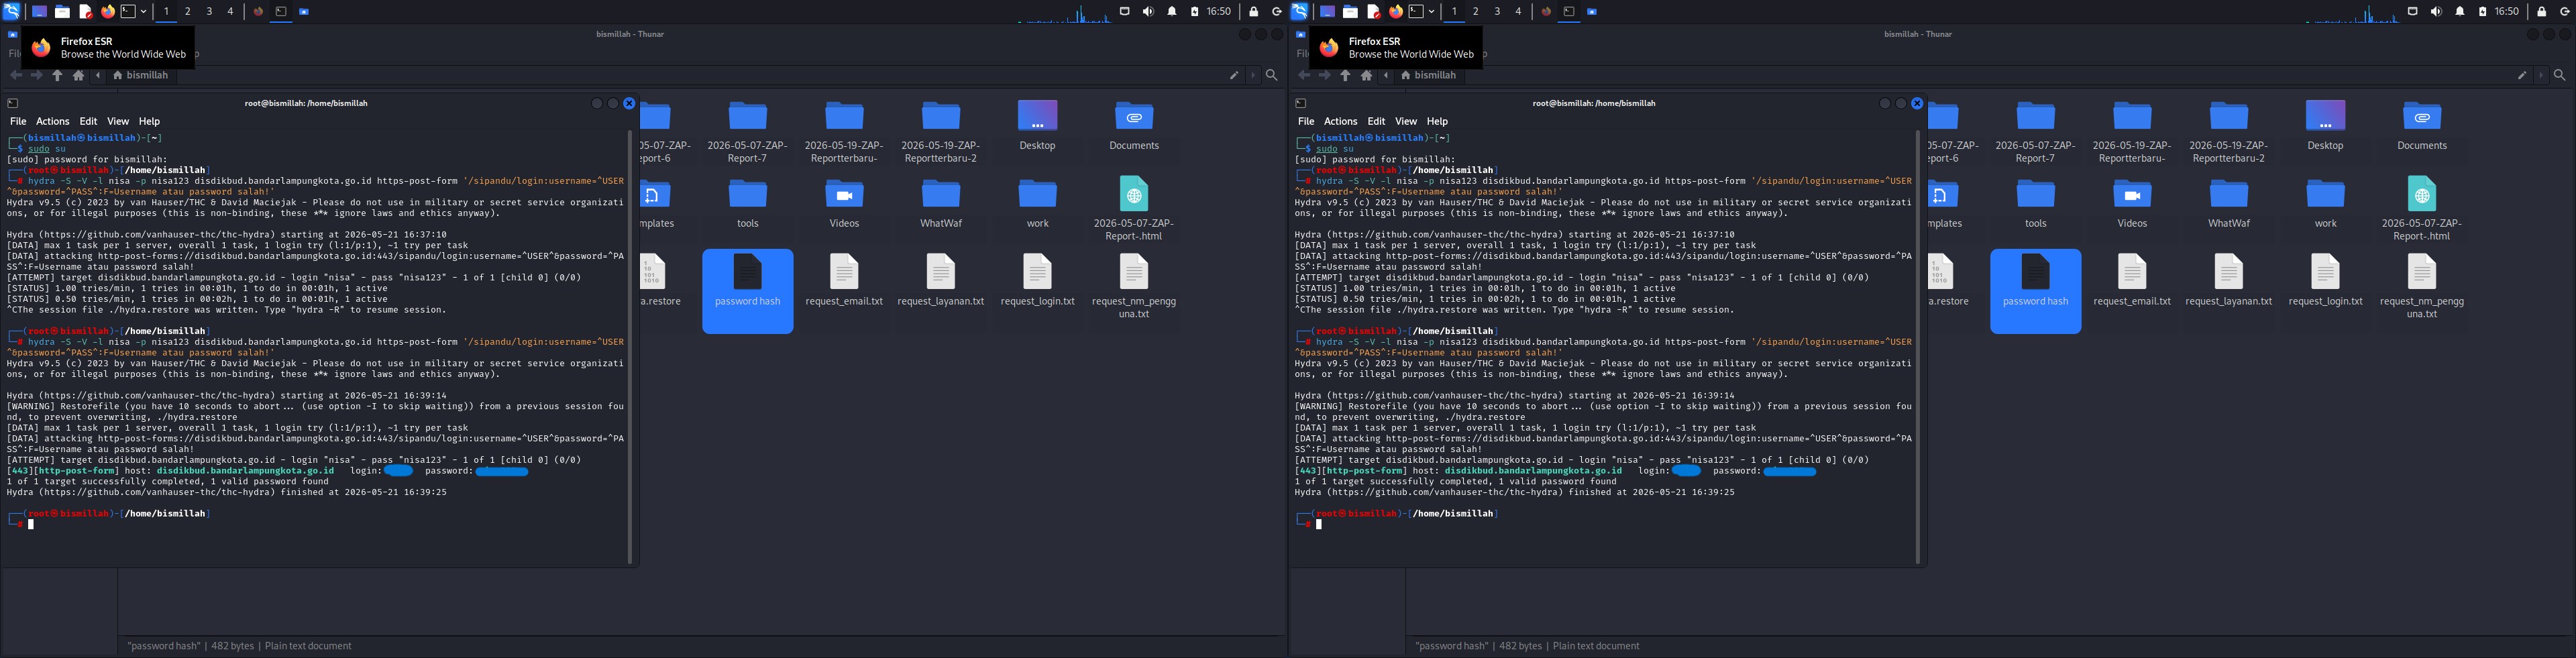Image resolution: width=2576 pixels, height=658 pixels.
Task: Select 2026-05-07-ZAP-Report-7 folder on left monitor
Action: point(747,132)
